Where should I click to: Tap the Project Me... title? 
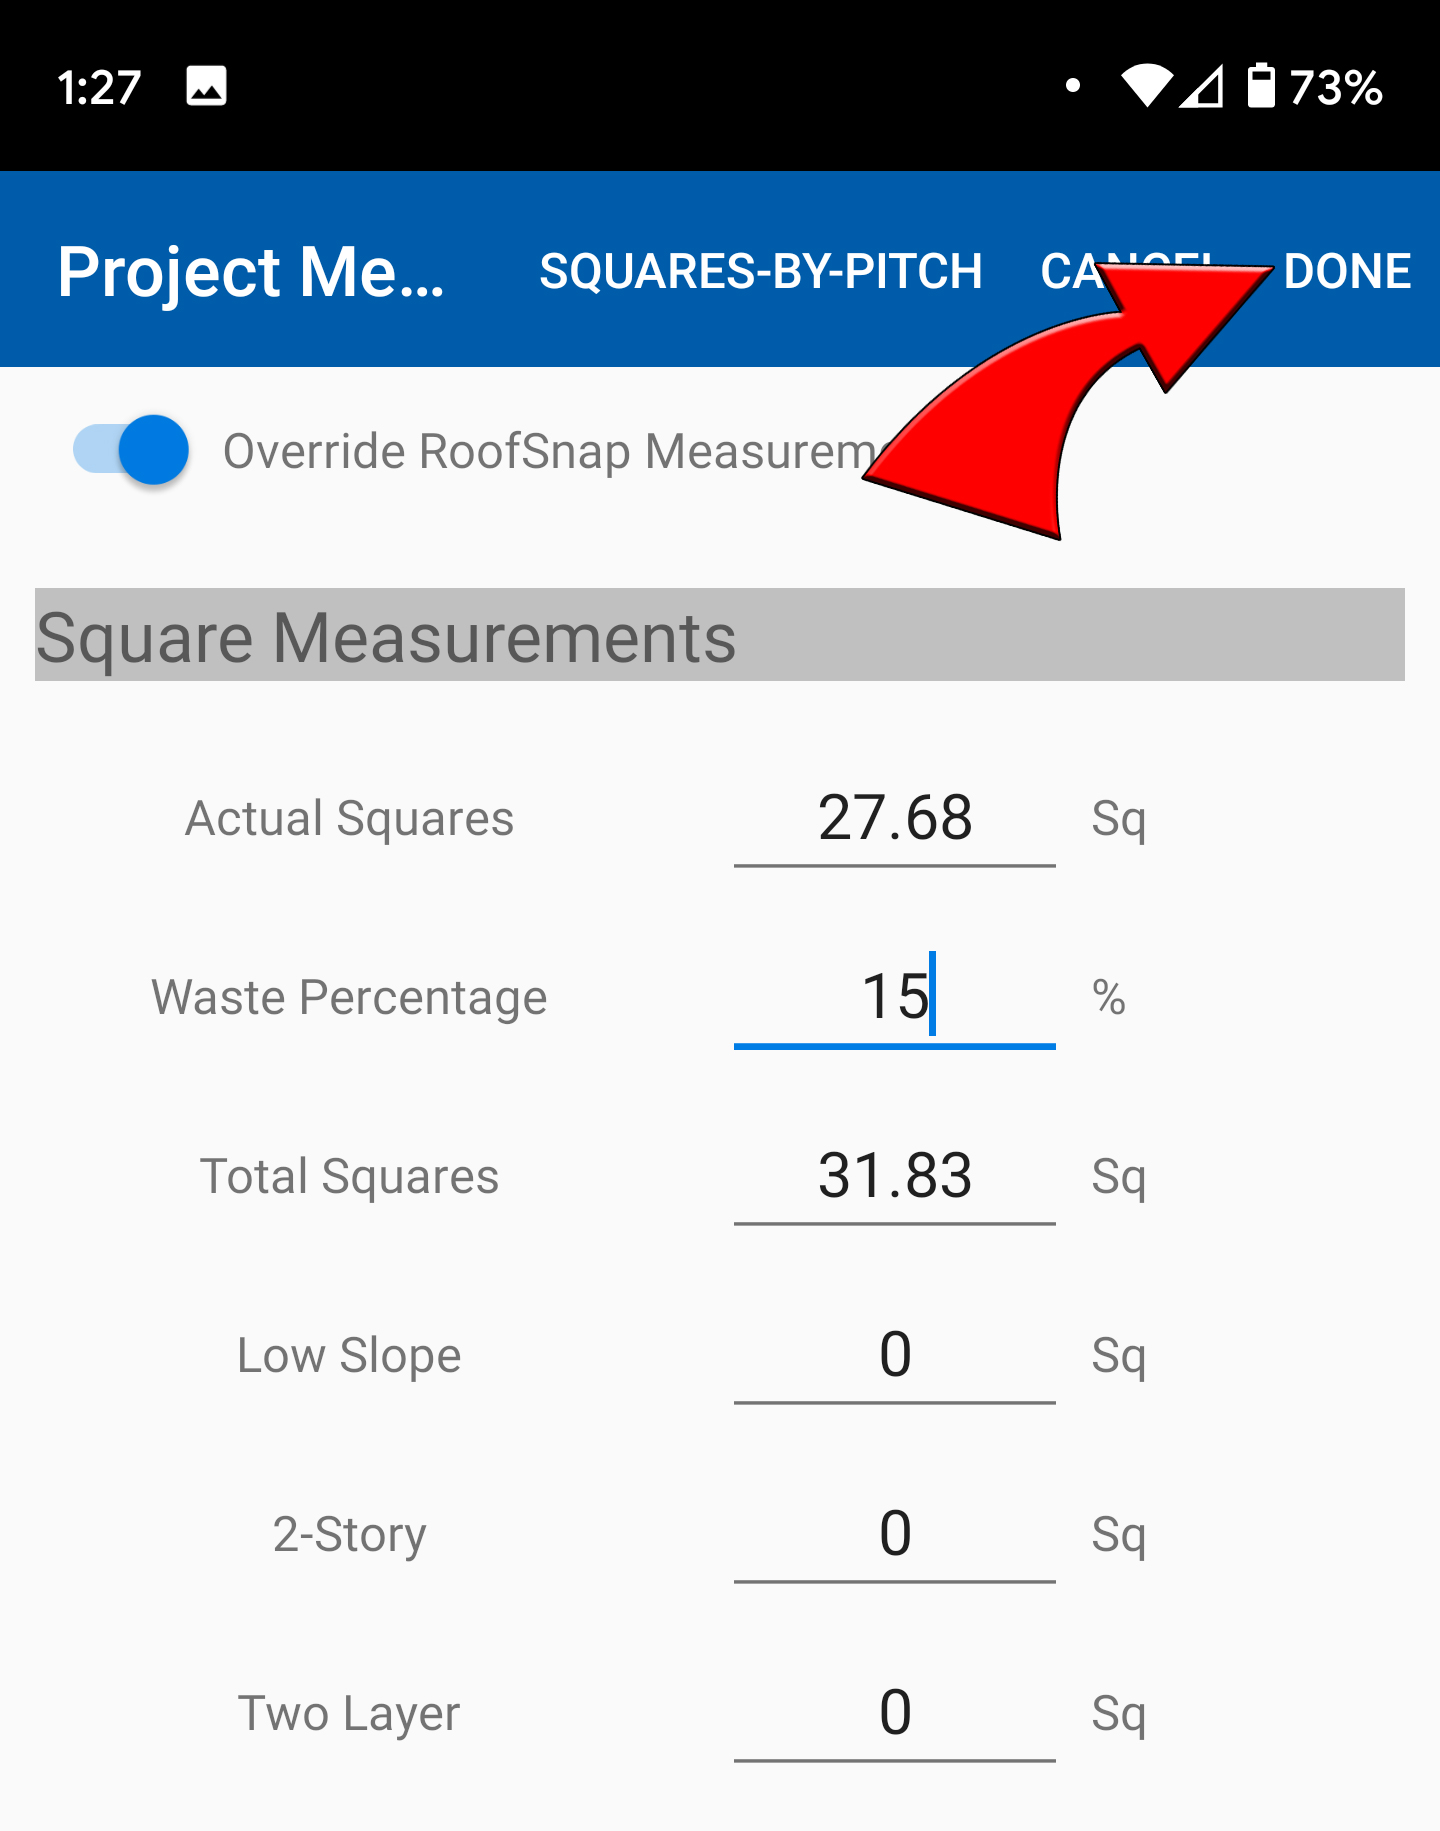pyautogui.click(x=251, y=272)
